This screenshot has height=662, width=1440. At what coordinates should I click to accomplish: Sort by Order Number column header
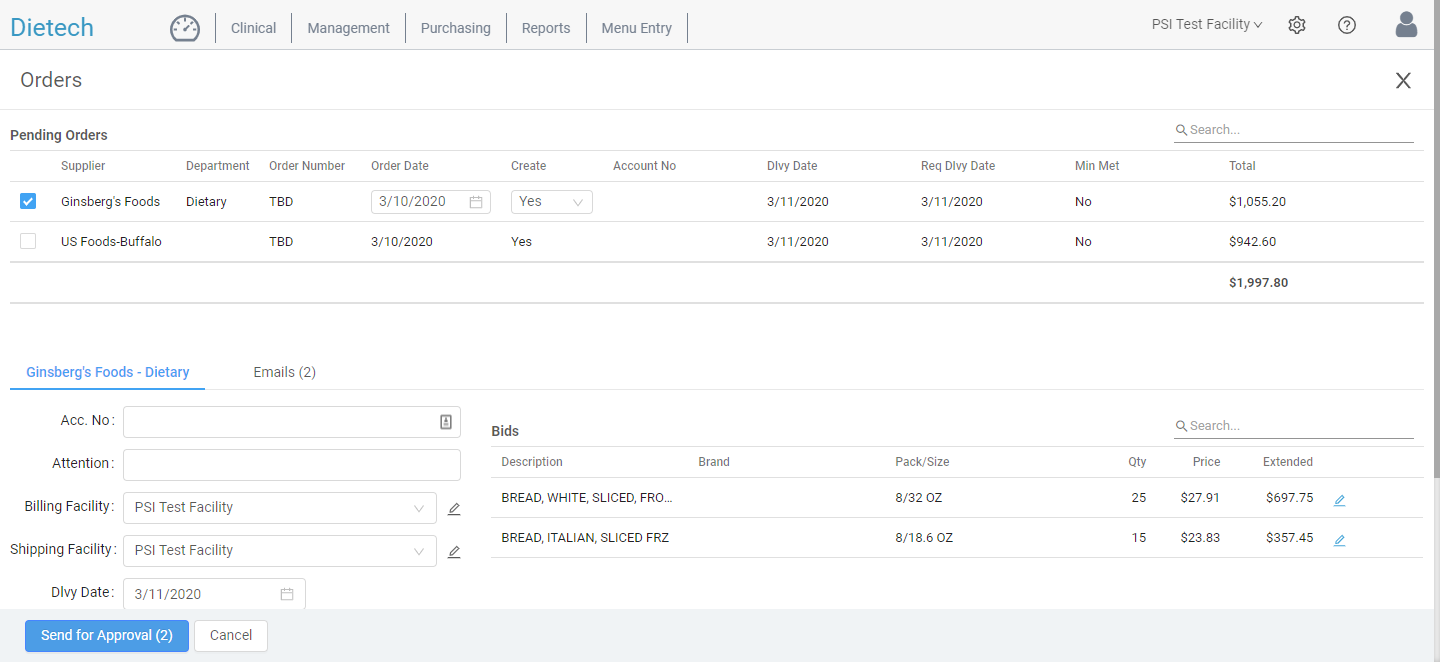(307, 166)
